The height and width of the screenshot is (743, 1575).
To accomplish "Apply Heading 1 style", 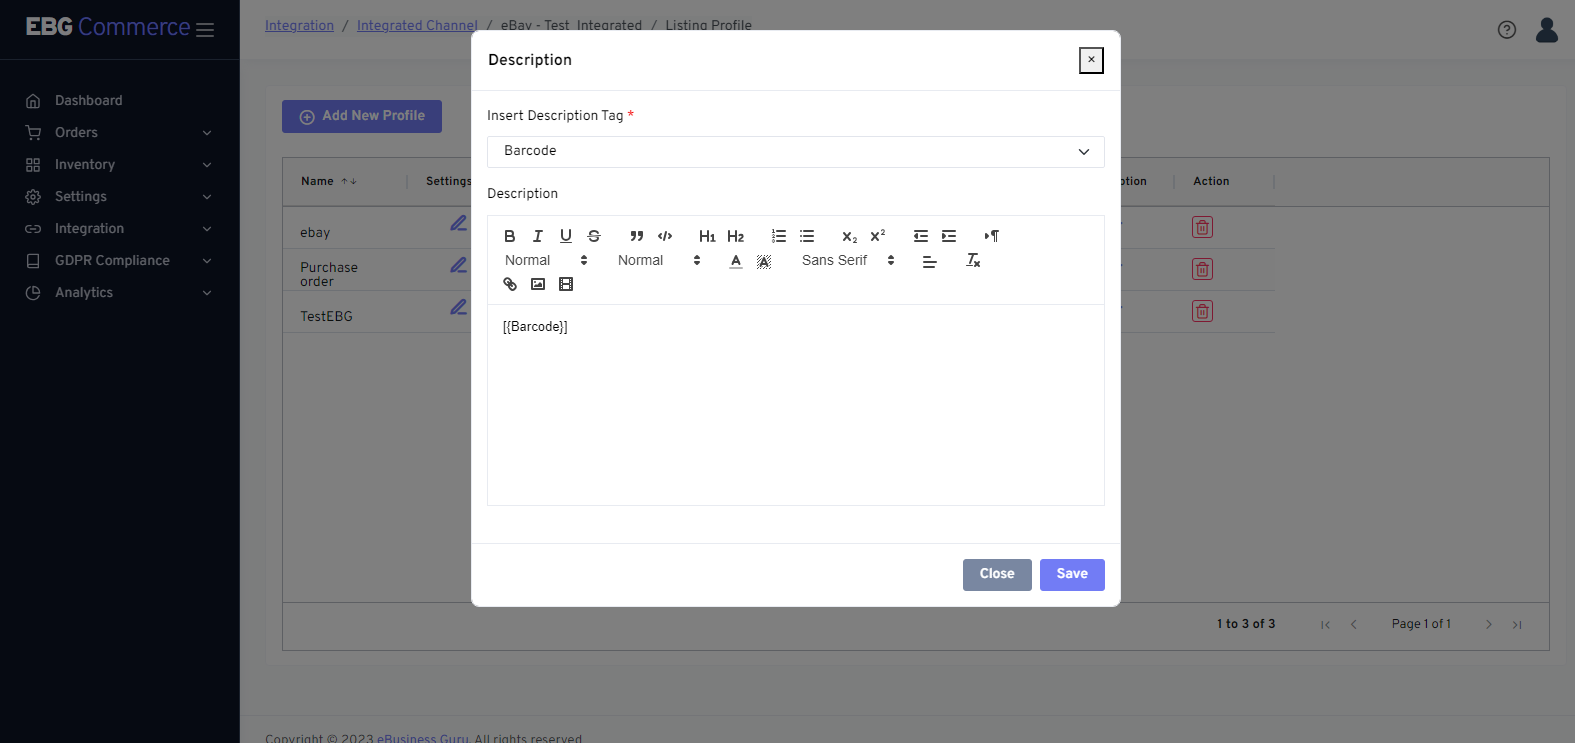I will (707, 236).
